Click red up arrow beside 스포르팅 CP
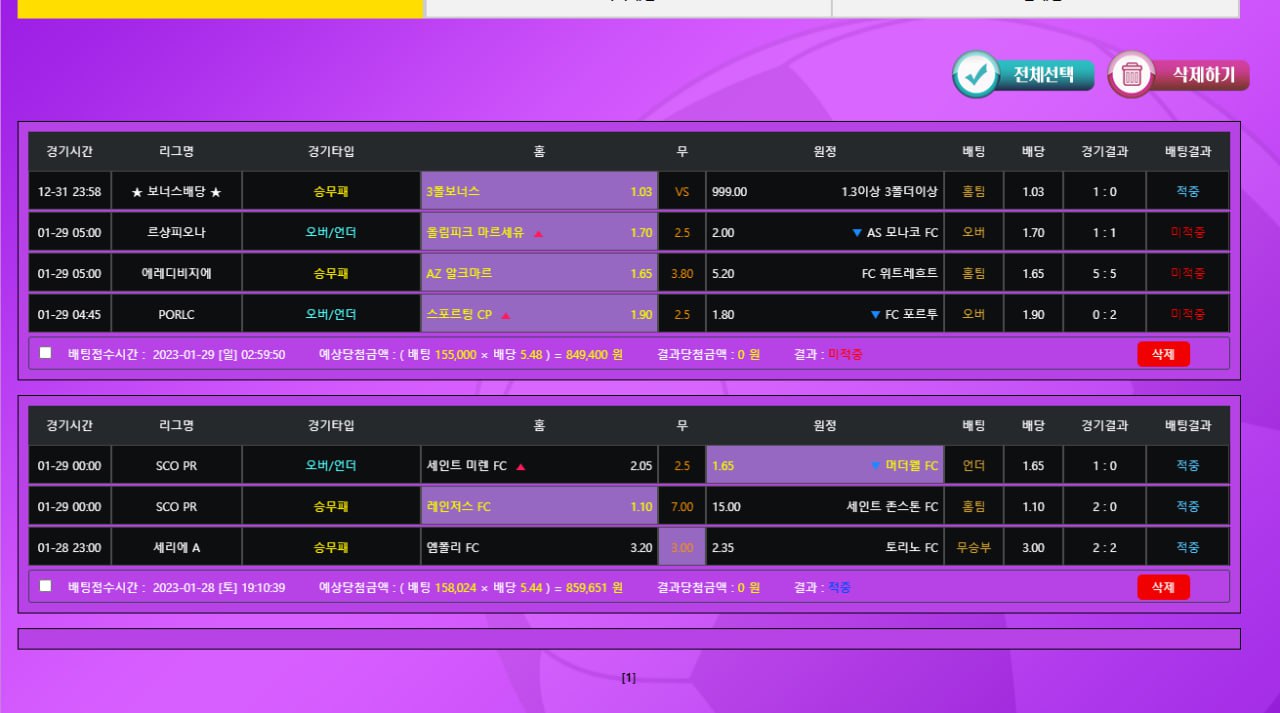This screenshot has height=713, width=1280. click(505, 315)
